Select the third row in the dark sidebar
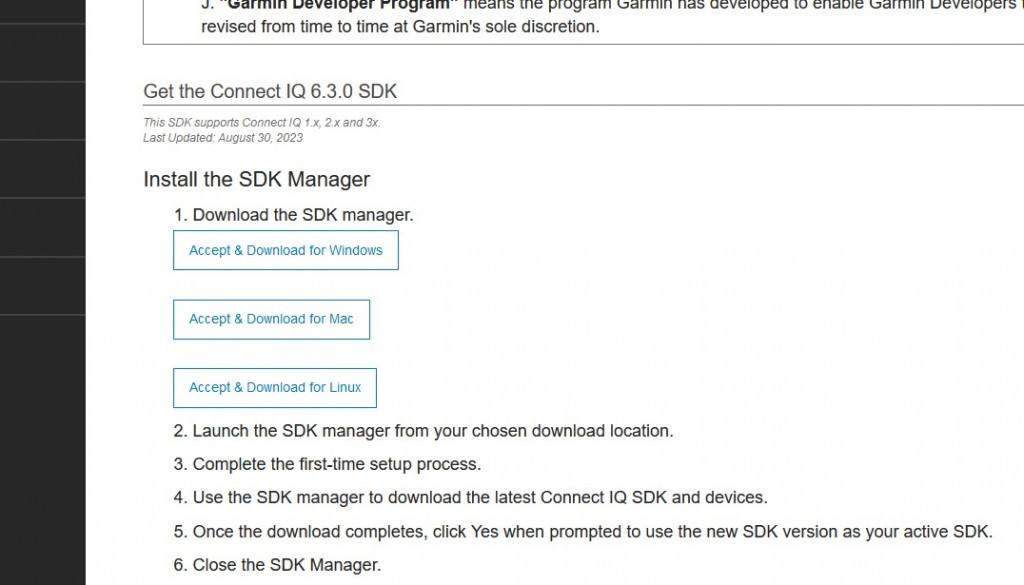 (42, 111)
